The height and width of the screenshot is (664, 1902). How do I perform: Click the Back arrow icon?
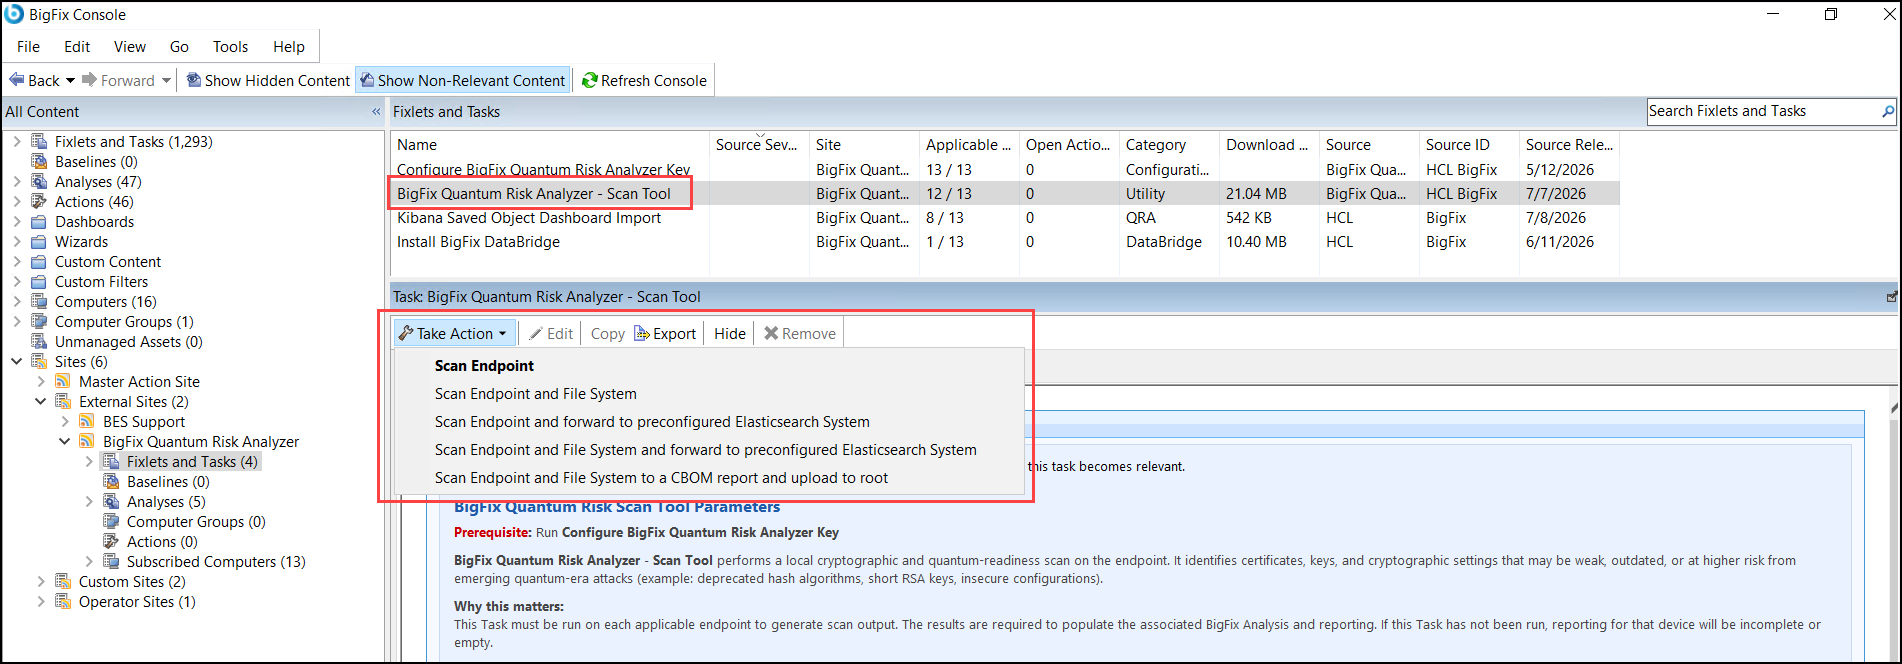click(17, 80)
